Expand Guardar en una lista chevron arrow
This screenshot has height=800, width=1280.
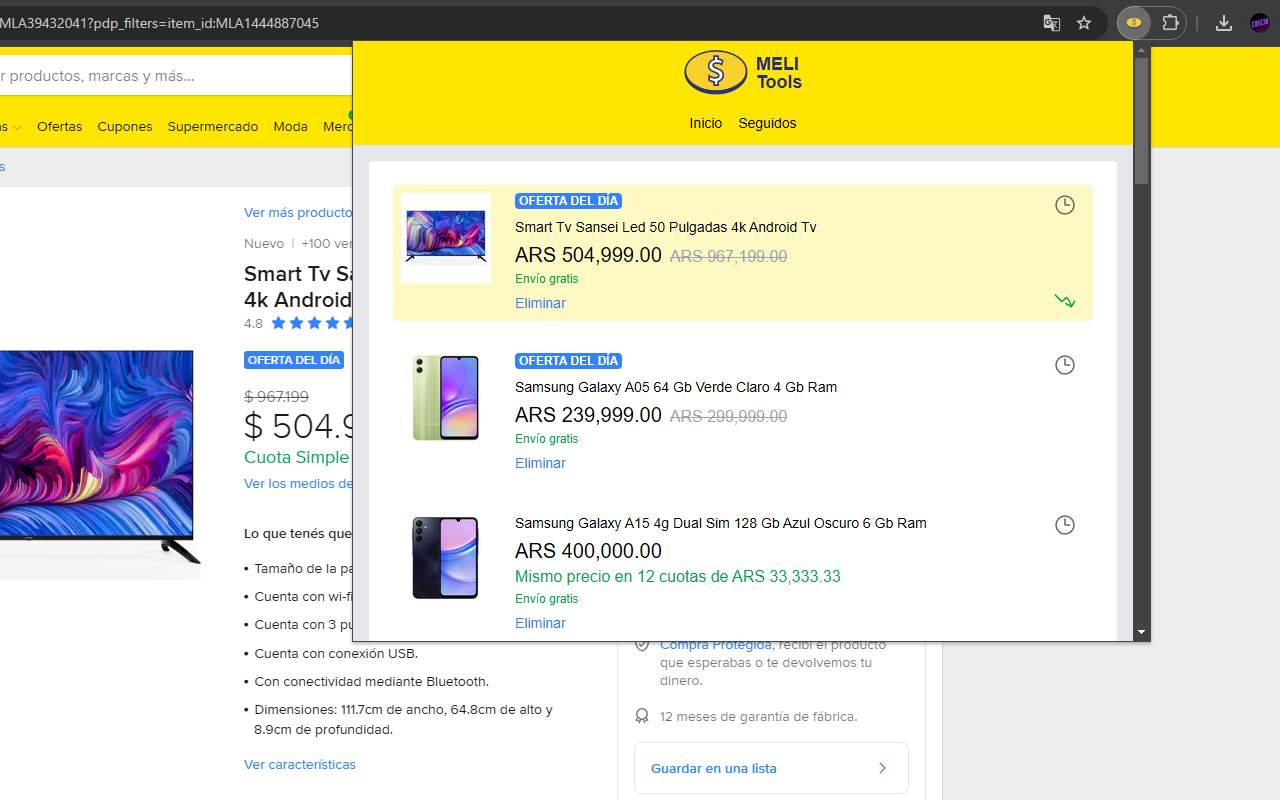pyautogui.click(x=882, y=768)
